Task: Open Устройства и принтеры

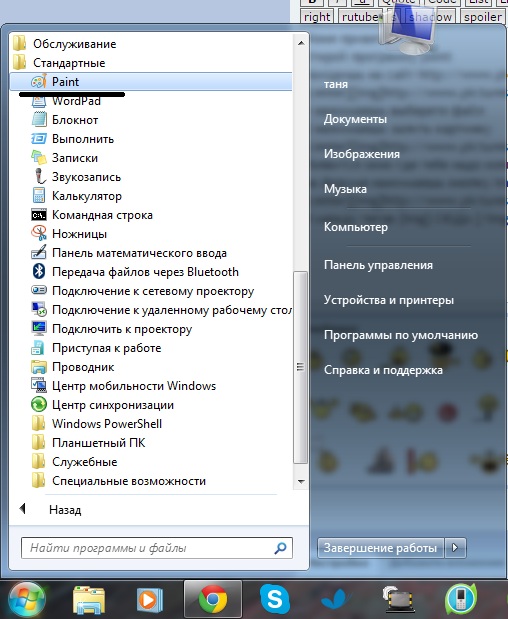Action: coord(389,300)
